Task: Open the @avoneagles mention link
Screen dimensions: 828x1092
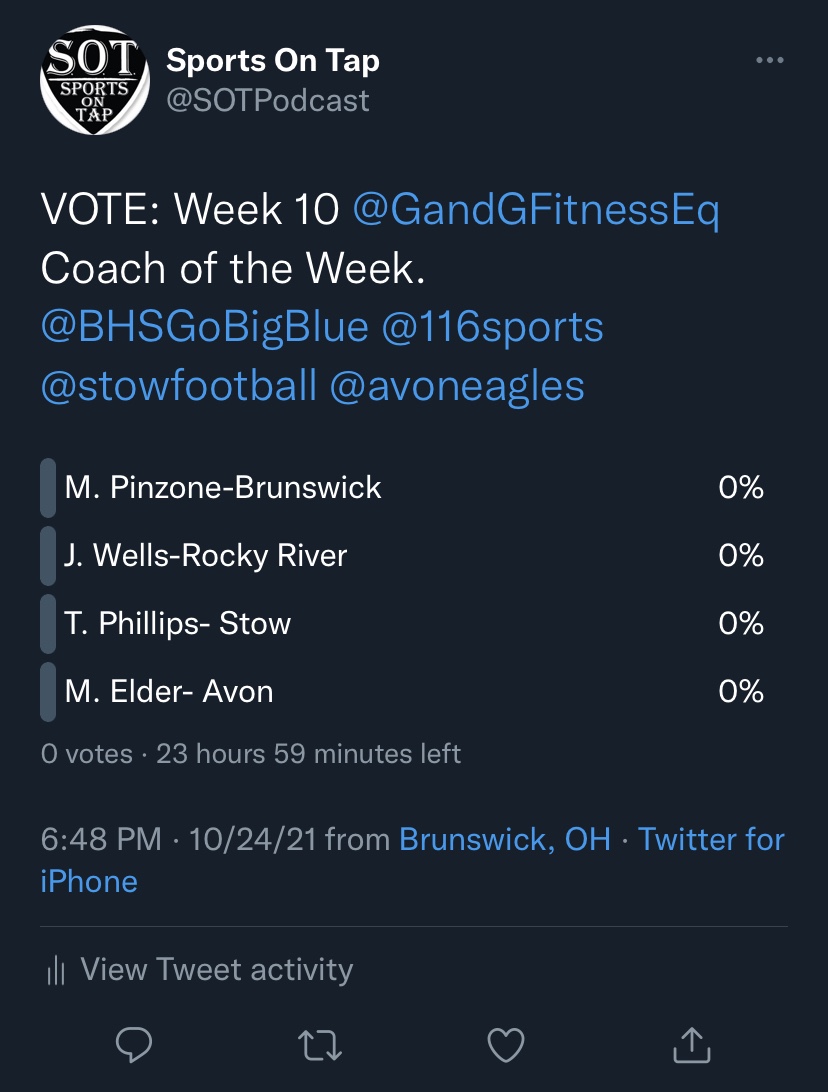Action: (457, 385)
